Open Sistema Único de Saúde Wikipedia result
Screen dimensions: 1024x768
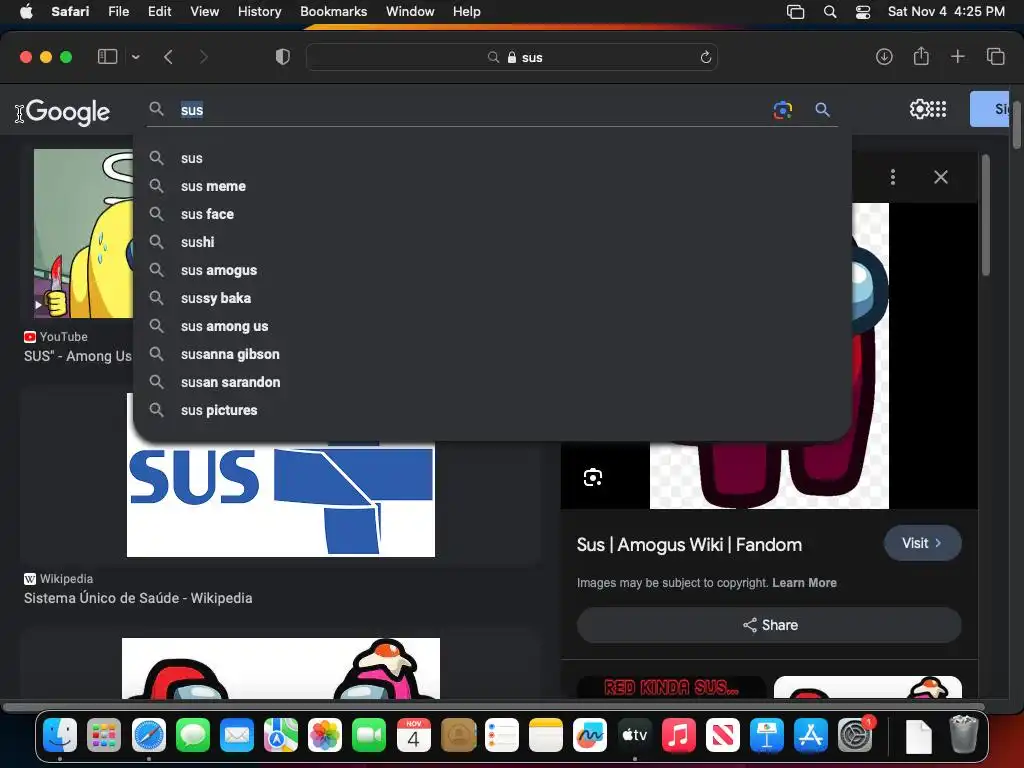(138, 598)
